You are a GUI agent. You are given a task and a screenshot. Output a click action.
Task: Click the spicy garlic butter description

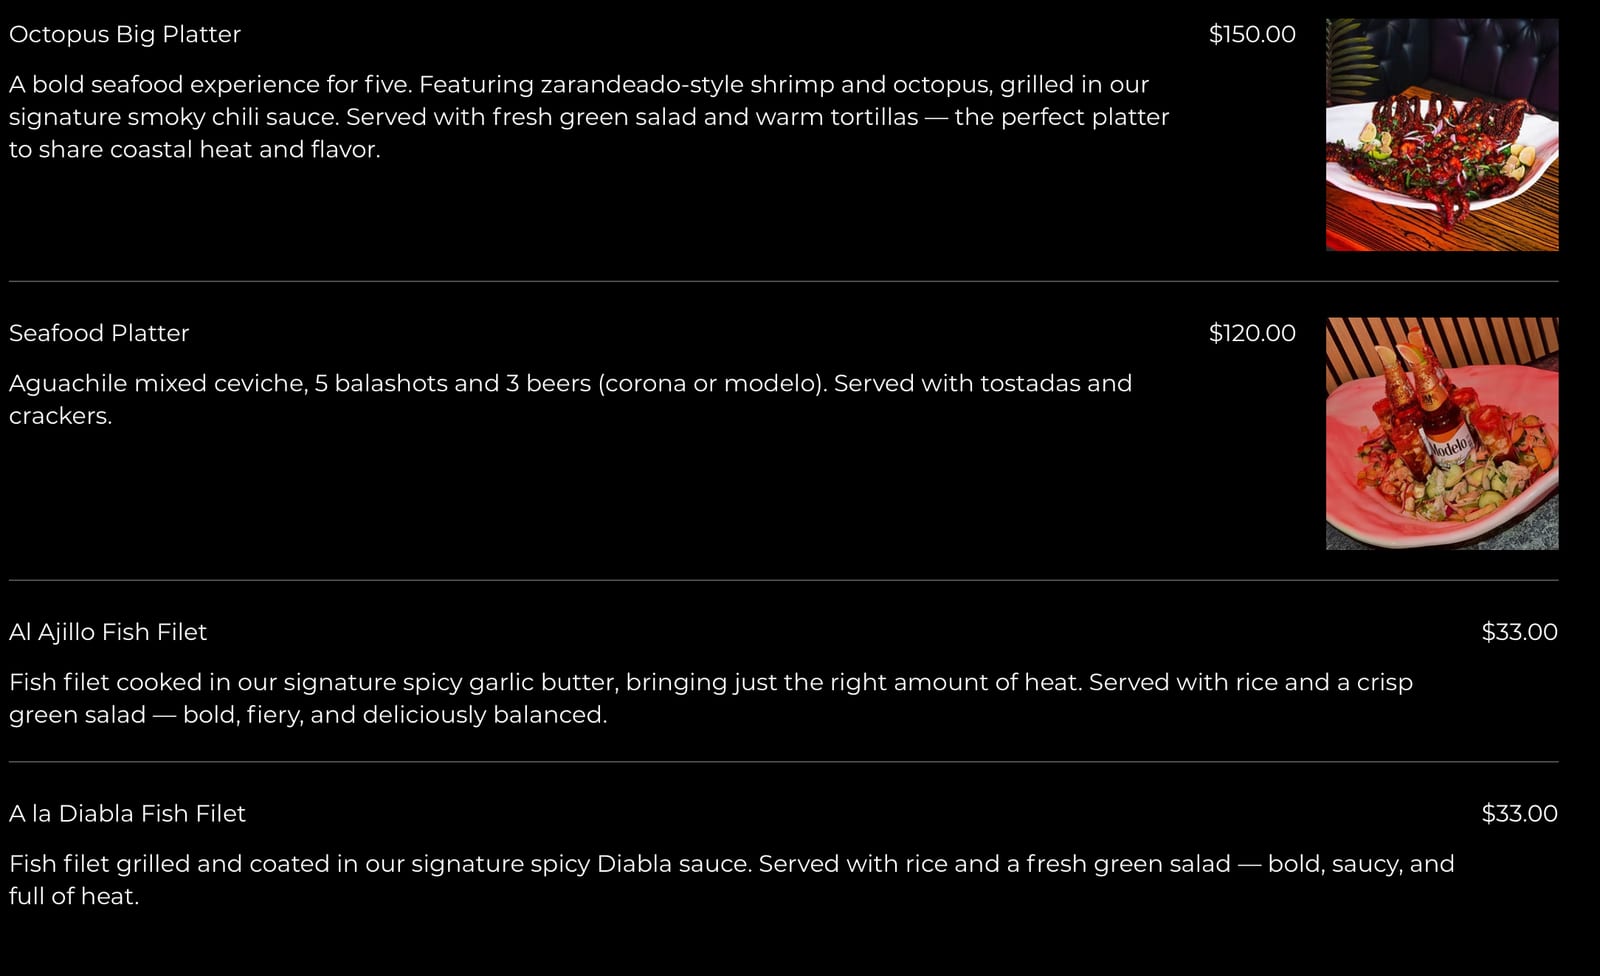(711, 698)
